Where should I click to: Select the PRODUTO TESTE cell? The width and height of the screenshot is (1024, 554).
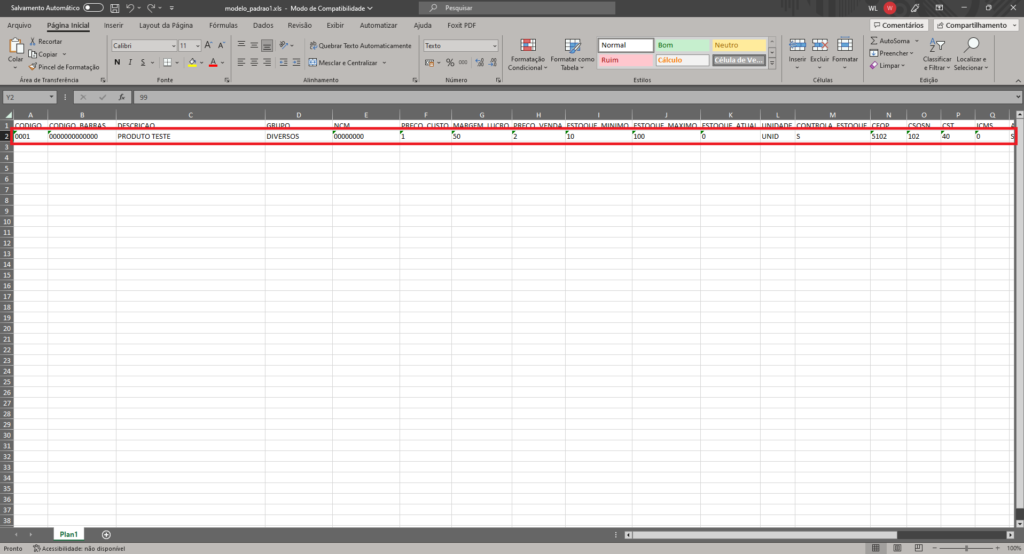[190, 136]
